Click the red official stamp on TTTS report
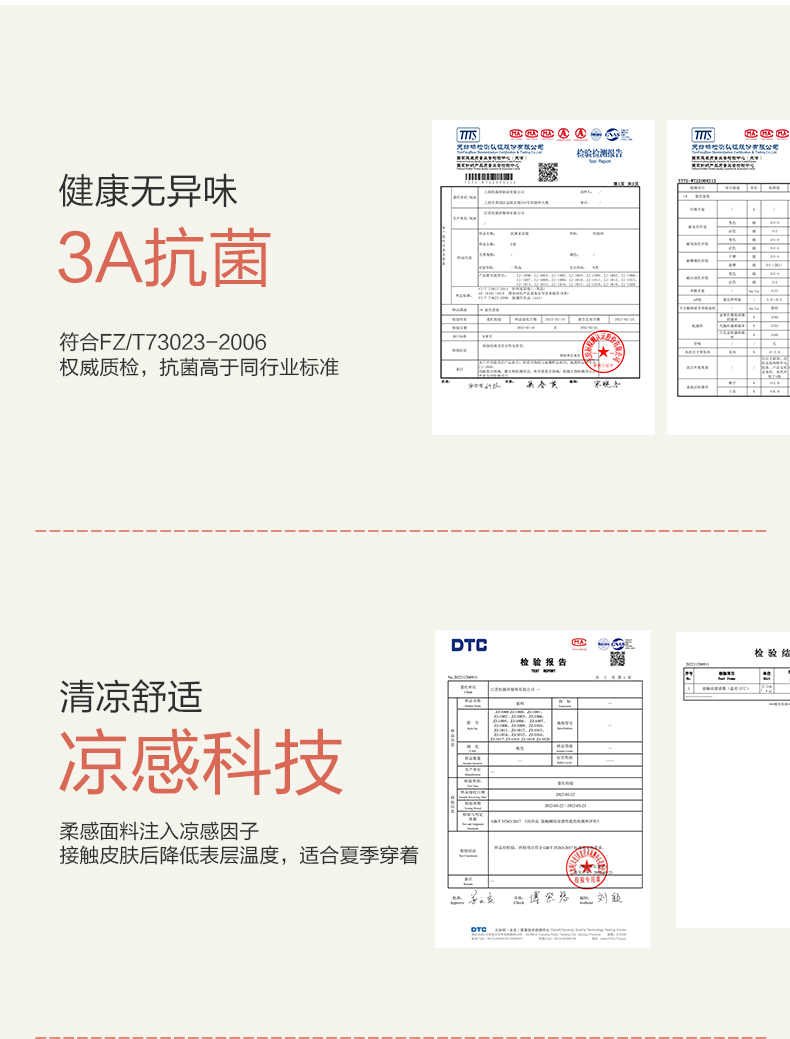Viewport: 790px width, 1039px height. pyautogui.click(x=604, y=351)
